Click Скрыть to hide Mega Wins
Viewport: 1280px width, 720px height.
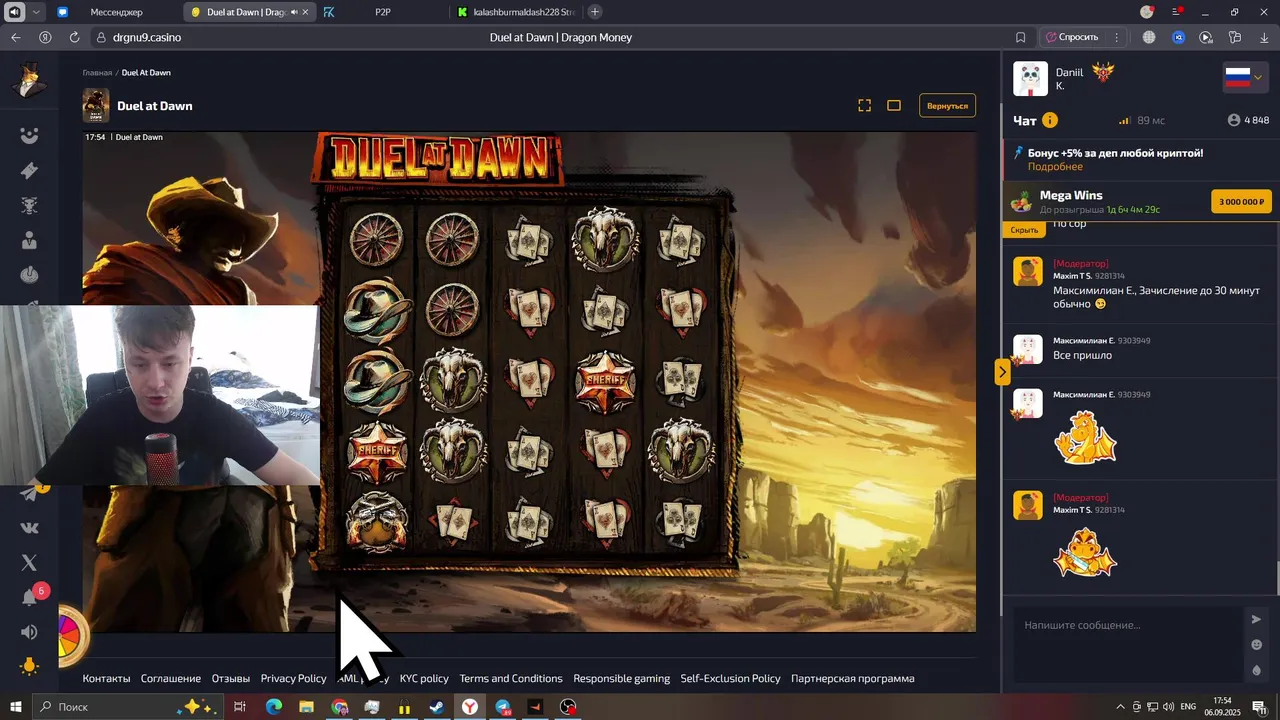tap(1024, 230)
